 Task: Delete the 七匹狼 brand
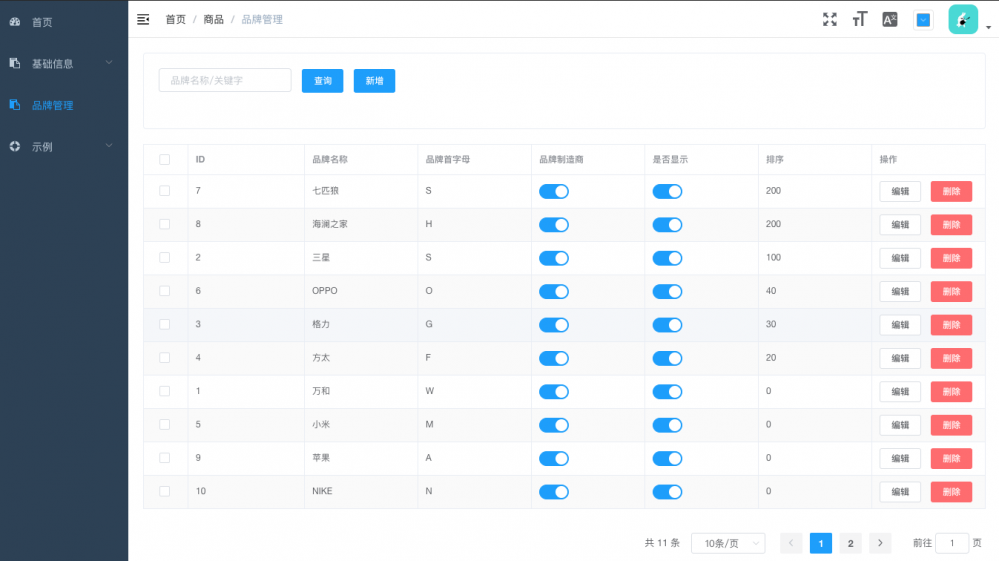point(951,191)
